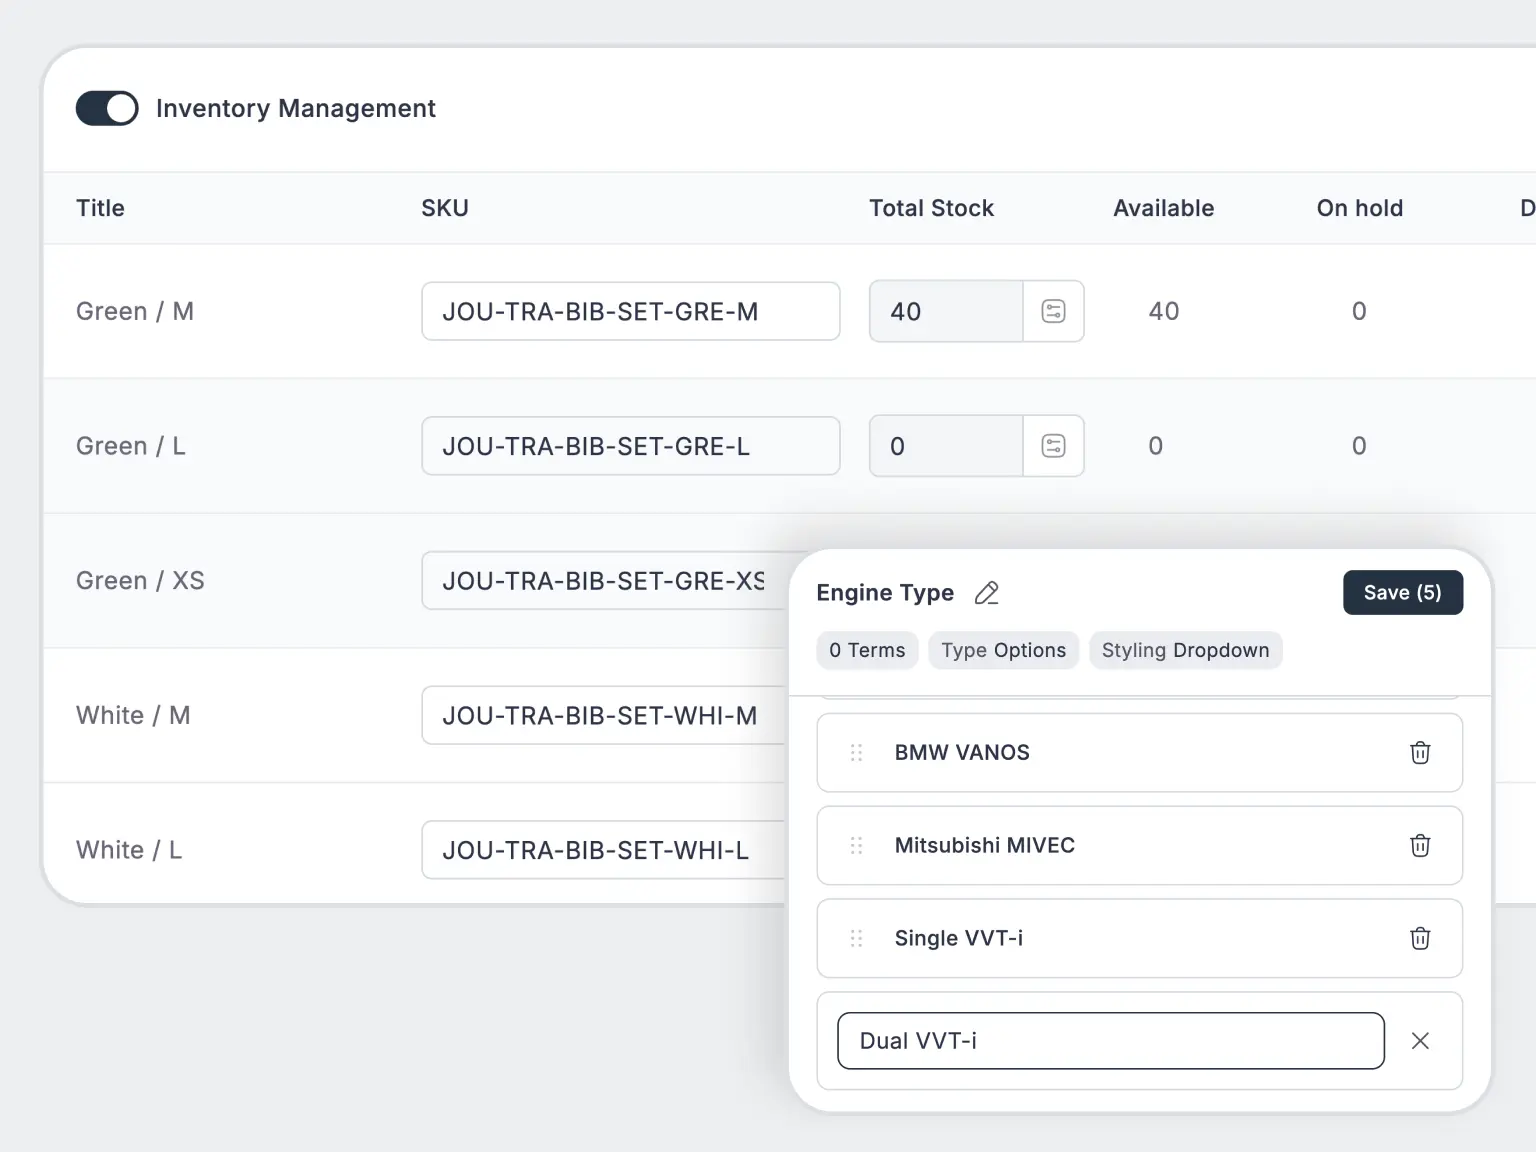This screenshot has width=1536, height=1152.
Task: Delete the BMW VANOS term
Action: pos(1420,752)
